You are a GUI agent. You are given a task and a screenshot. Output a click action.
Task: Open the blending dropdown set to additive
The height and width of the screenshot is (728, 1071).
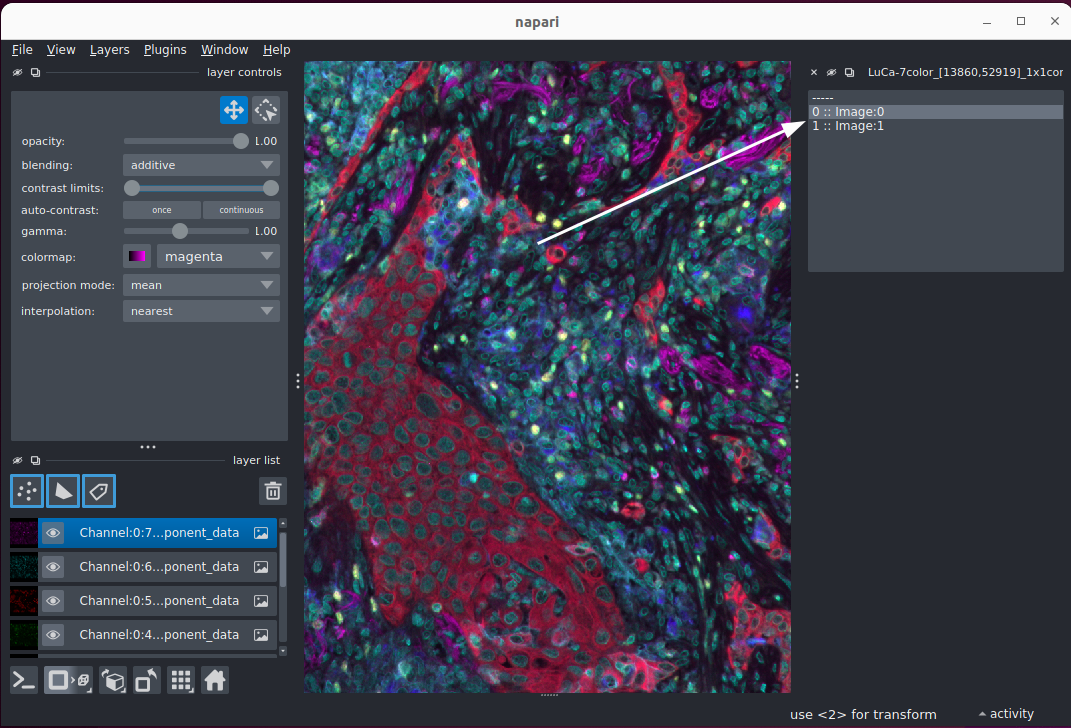pos(200,164)
